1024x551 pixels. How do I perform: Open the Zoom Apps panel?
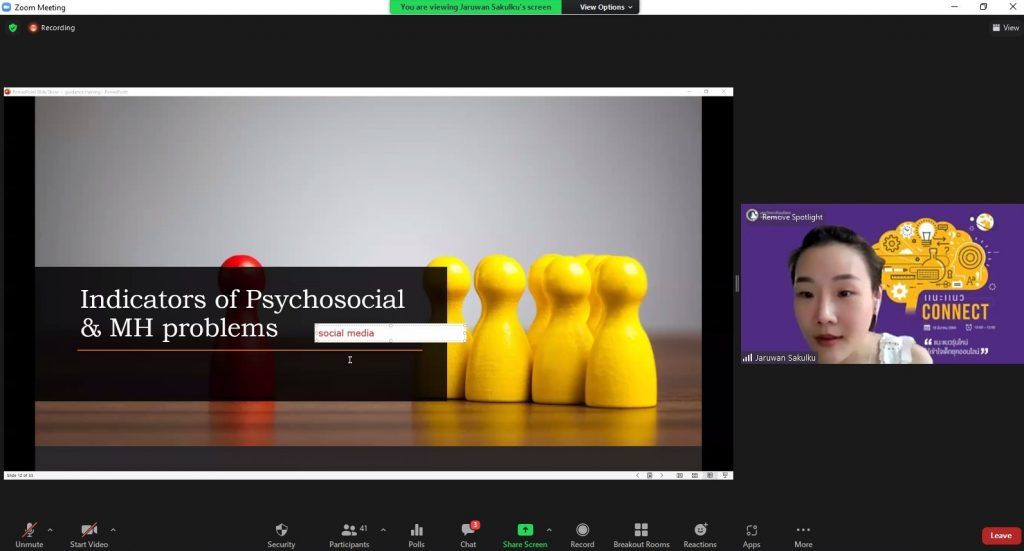751,534
